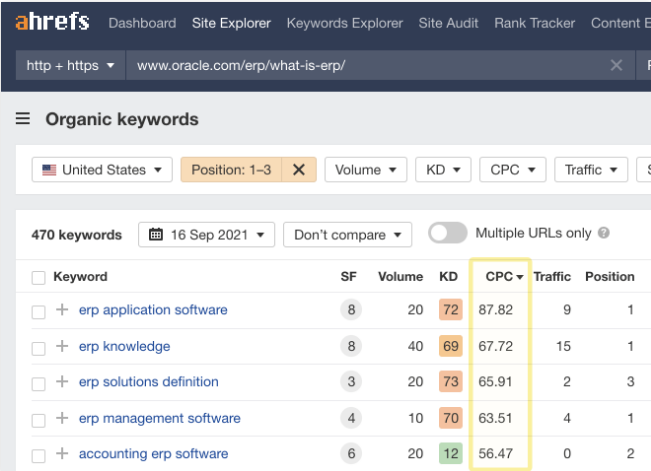This screenshot has width=651, height=471.
Task: Open the Traffic filter dropdown
Action: pos(591,169)
